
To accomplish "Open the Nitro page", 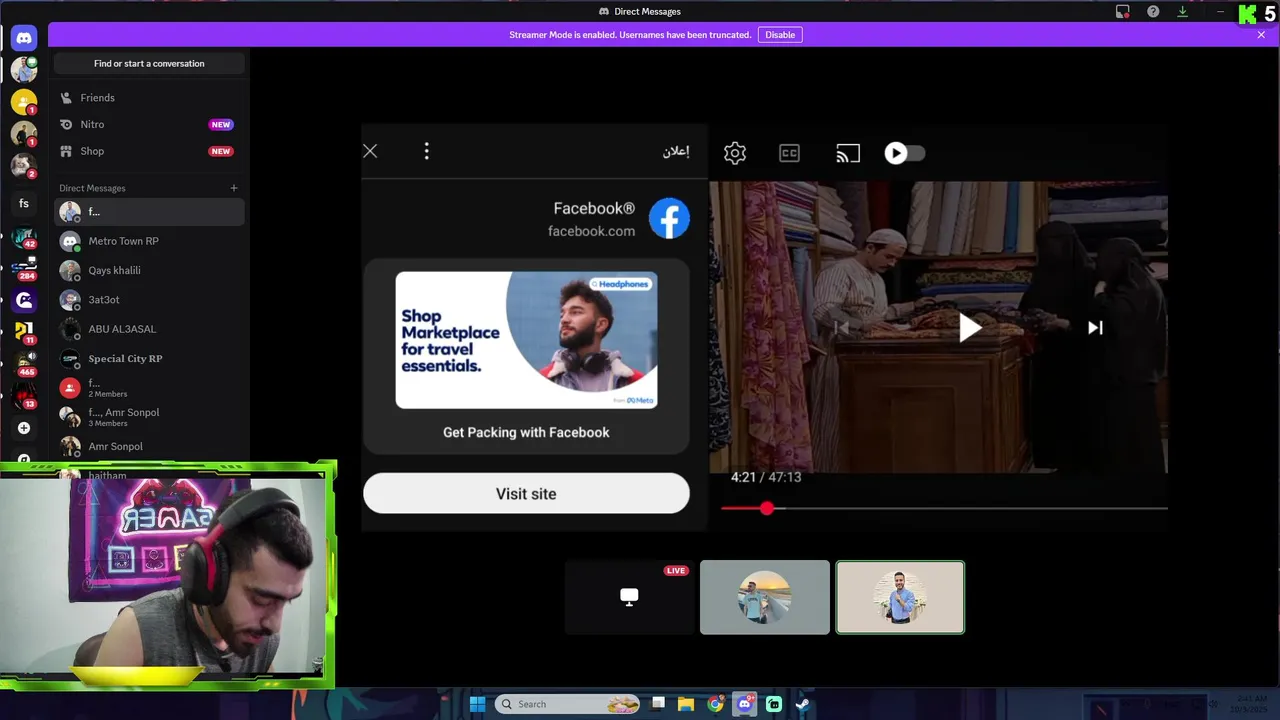I will (149, 125).
